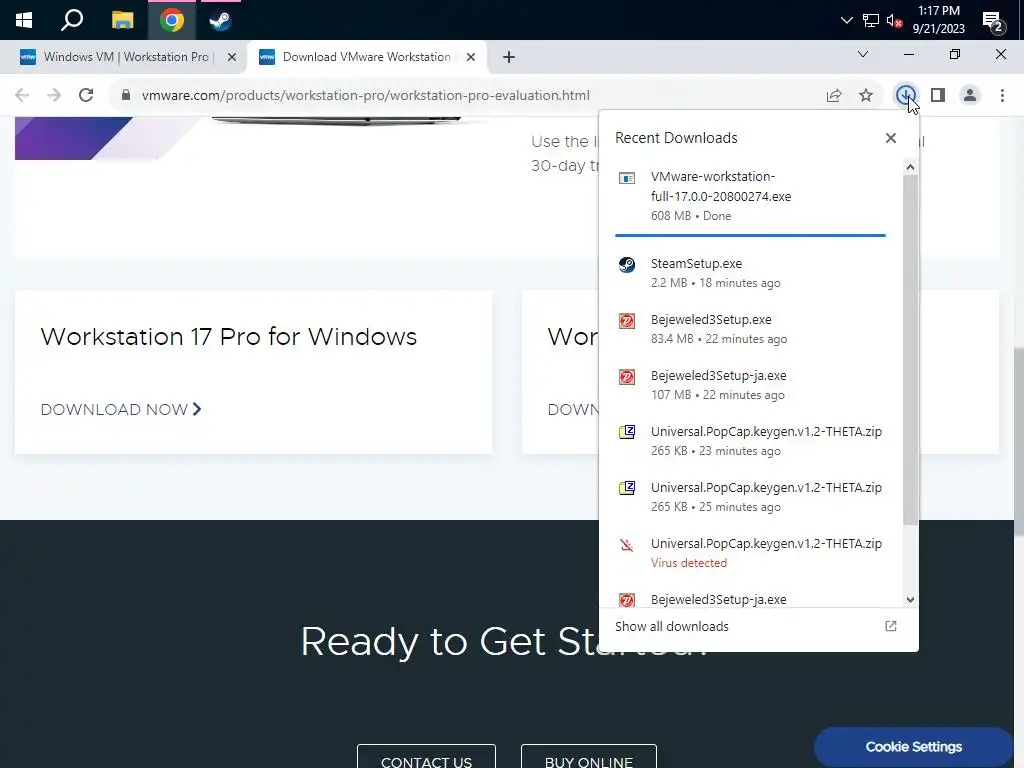Open network status tray icon
Viewport: 1024px width, 768px height.
coord(871,20)
